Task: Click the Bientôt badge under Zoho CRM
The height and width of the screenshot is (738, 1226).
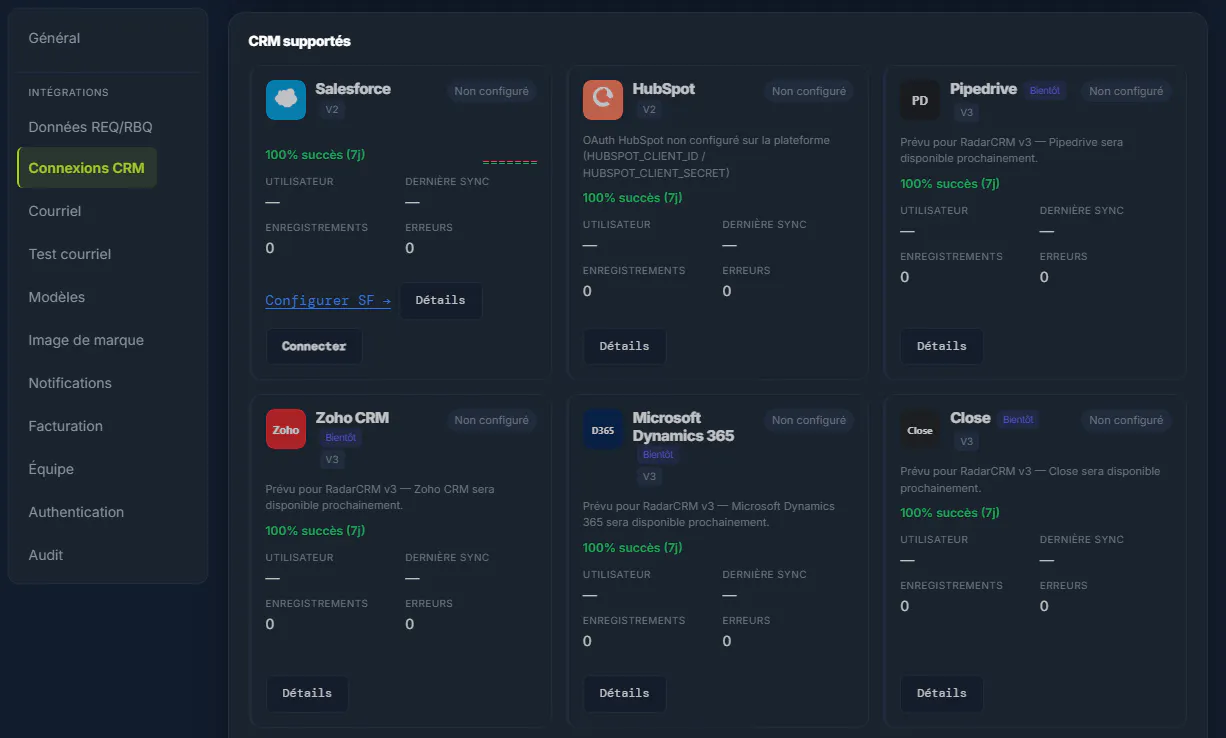Action: tap(343, 438)
